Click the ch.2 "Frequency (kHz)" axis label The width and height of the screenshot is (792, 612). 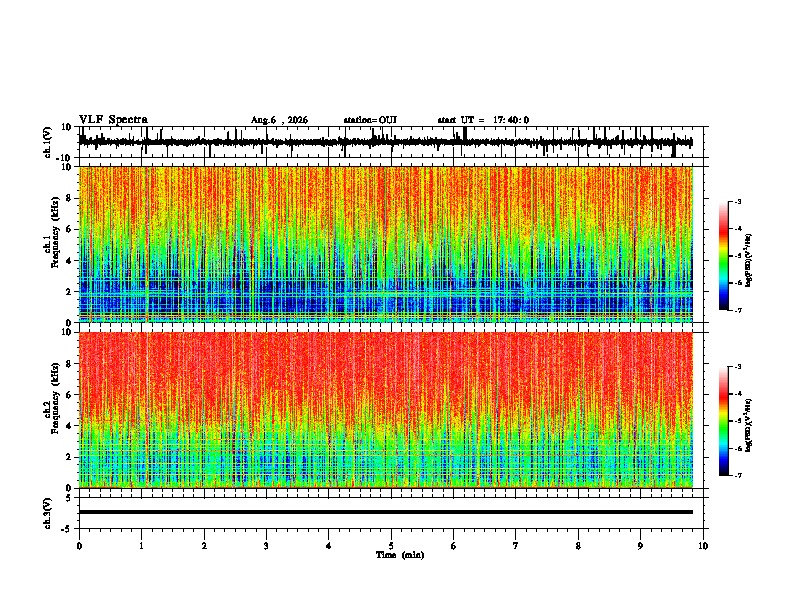click(x=56, y=398)
